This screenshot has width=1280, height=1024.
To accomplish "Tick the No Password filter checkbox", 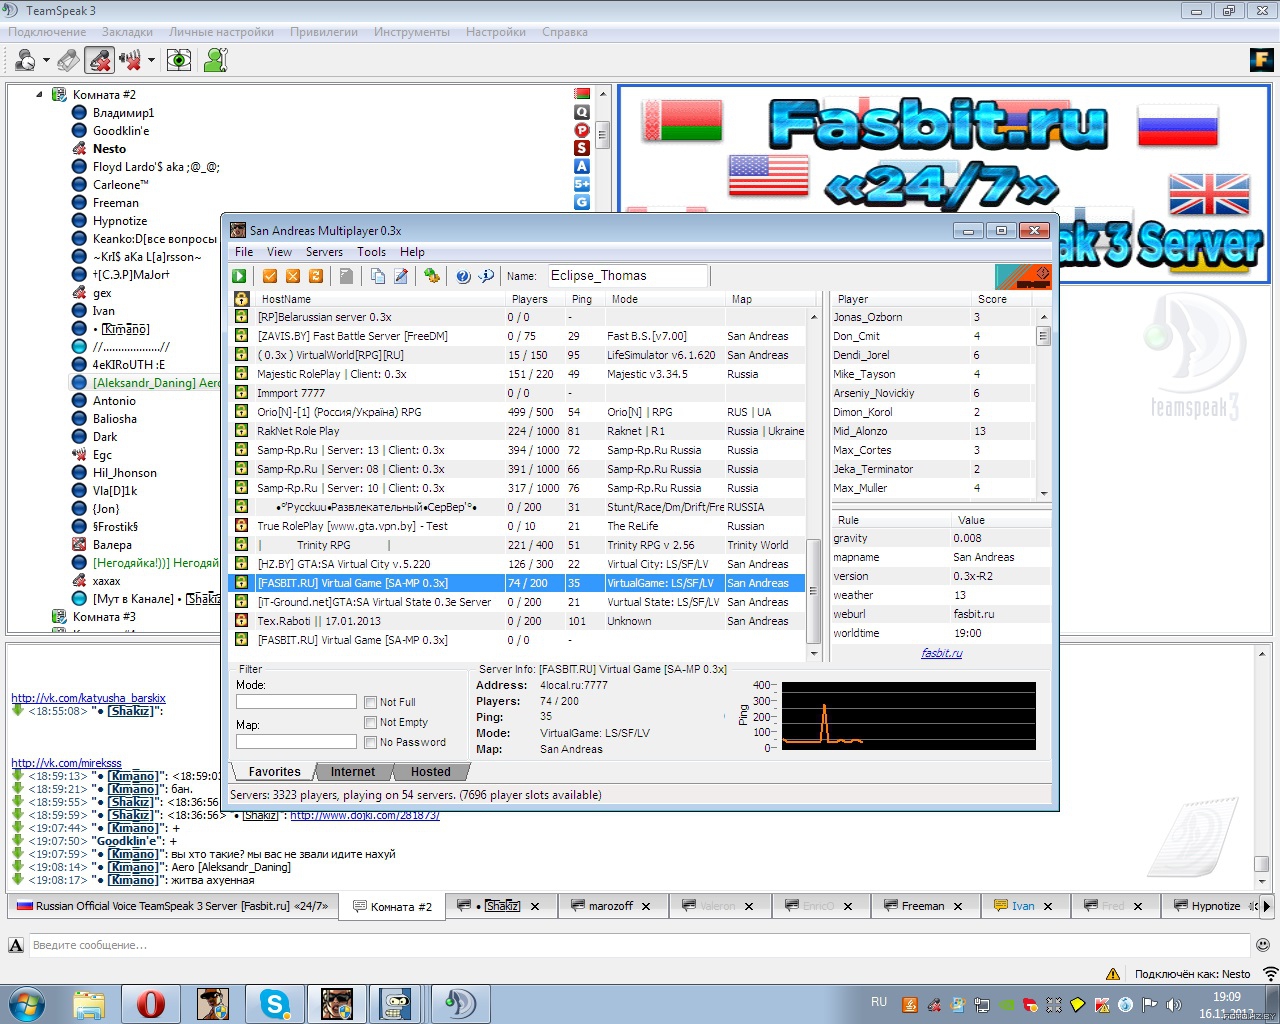I will coord(371,742).
